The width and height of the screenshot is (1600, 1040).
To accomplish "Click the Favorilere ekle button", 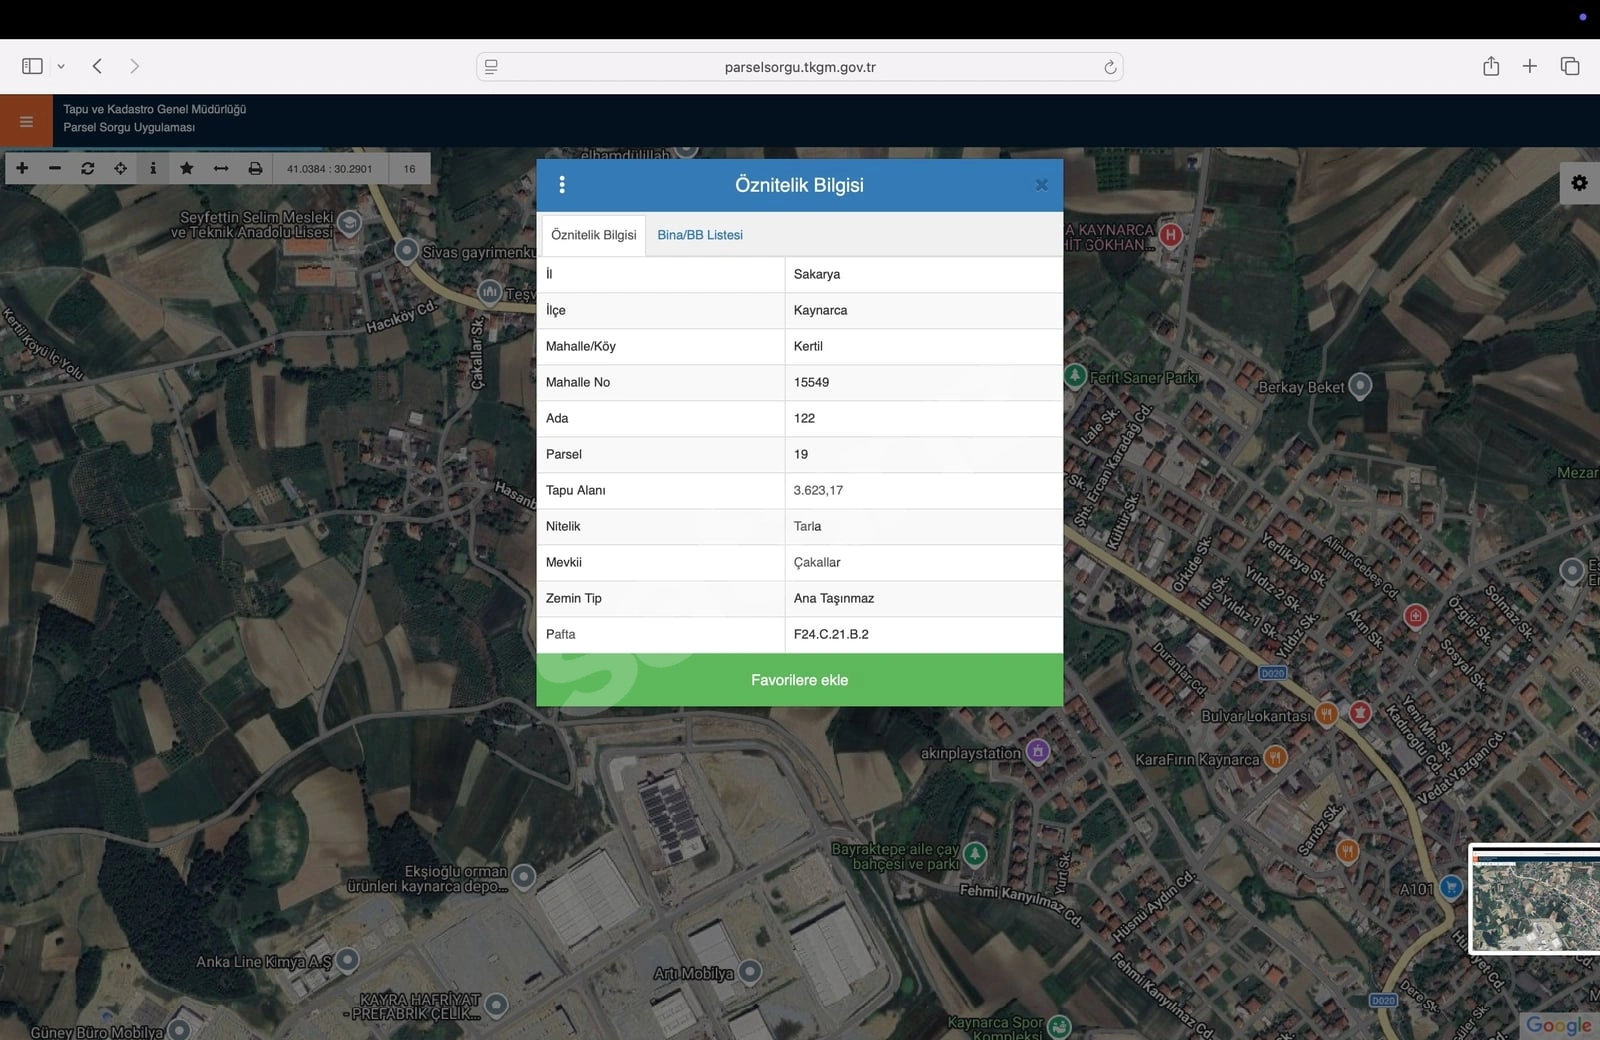I will [800, 680].
